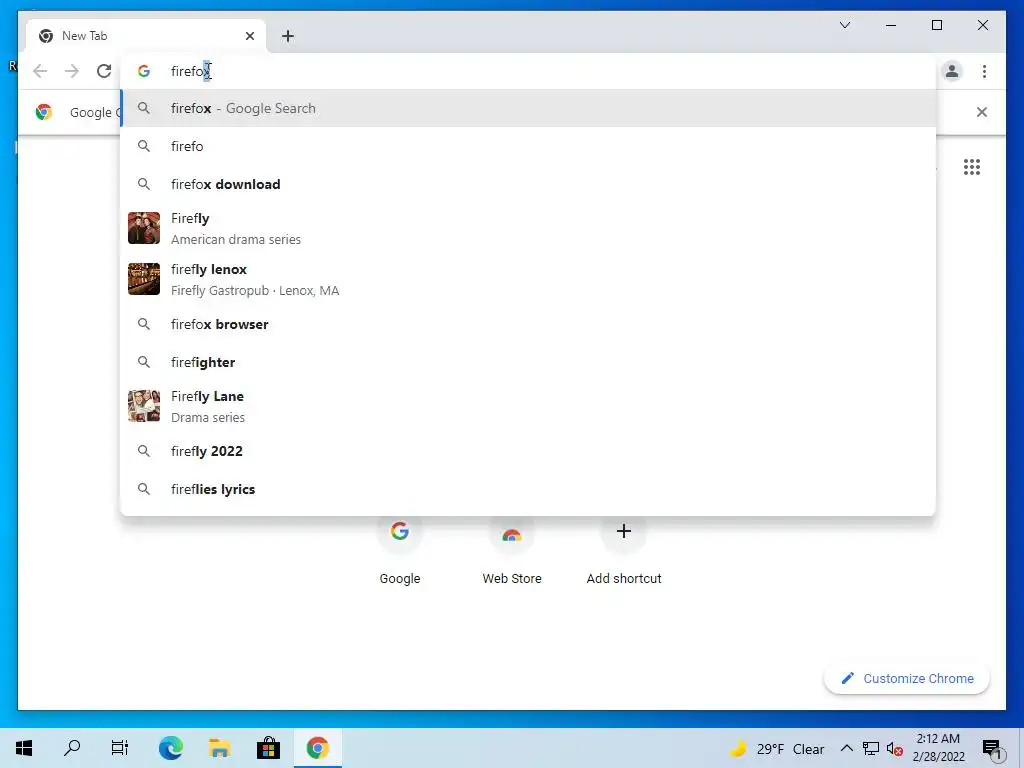Screen dimensions: 1024x768
Task: Go back with the left arrow button
Action: (x=40, y=71)
